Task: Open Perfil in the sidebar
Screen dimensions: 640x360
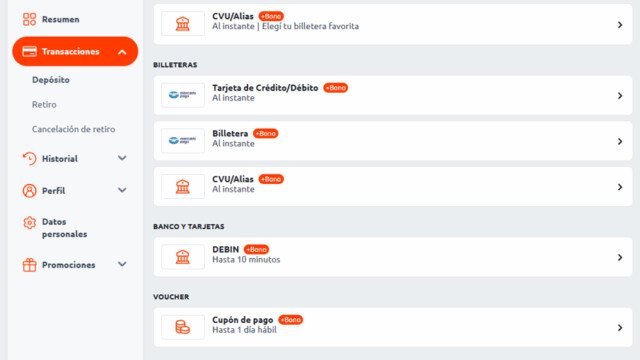Action: pyautogui.click(x=53, y=191)
